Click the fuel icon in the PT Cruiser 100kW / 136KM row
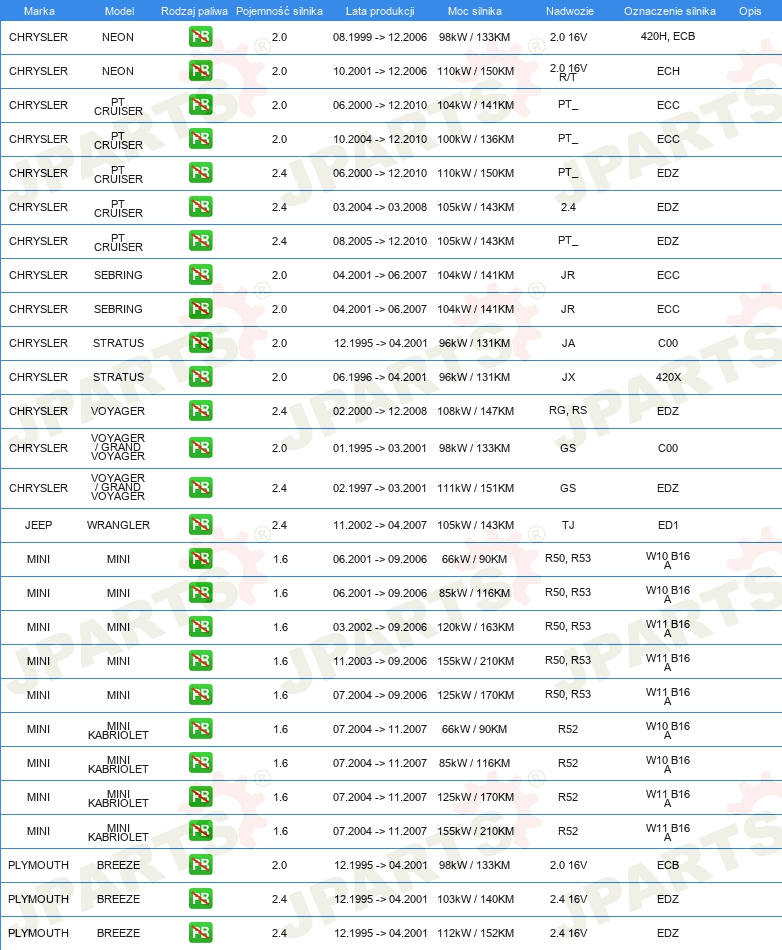The image size is (782, 950). click(x=200, y=139)
